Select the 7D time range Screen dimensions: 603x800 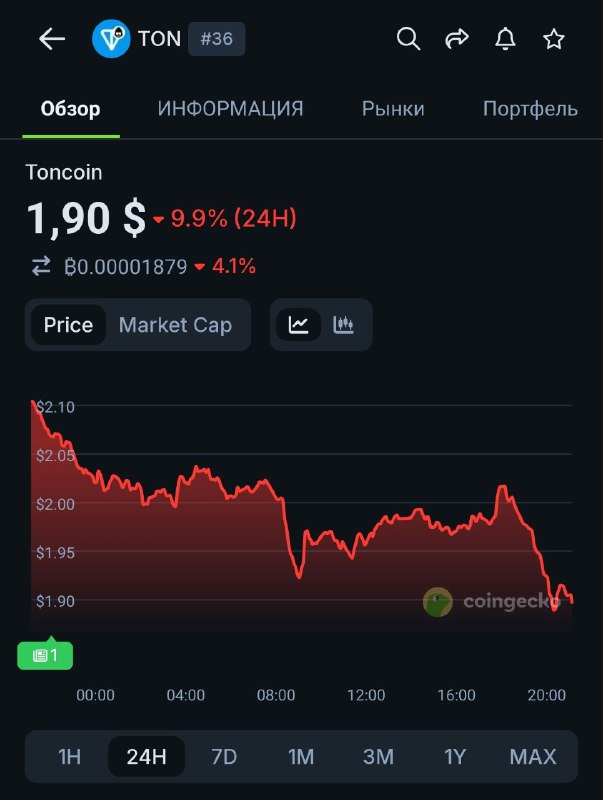pos(224,756)
